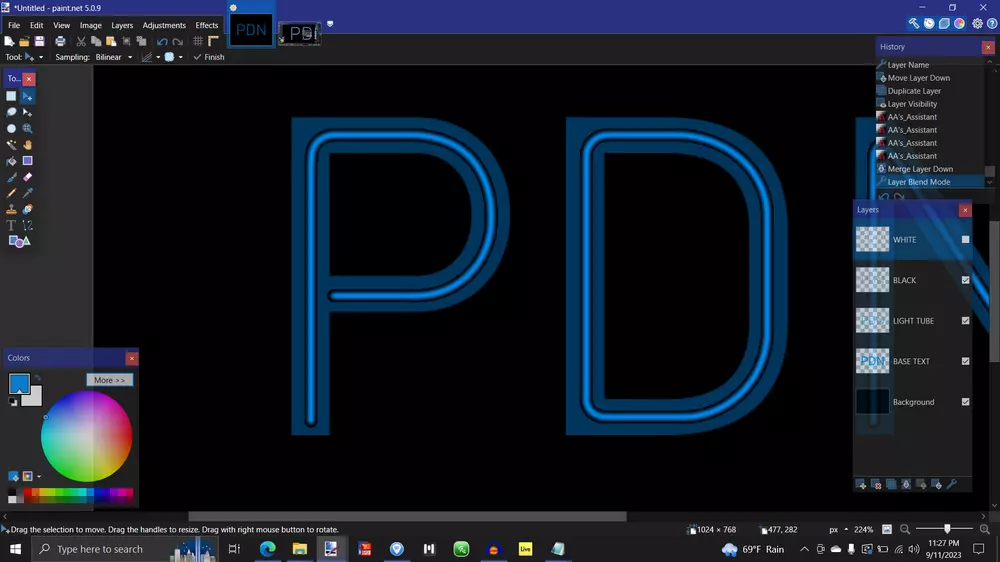Select the Magic Wand tool
Viewport: 1000px width, 562px height.
click(11, 145)
